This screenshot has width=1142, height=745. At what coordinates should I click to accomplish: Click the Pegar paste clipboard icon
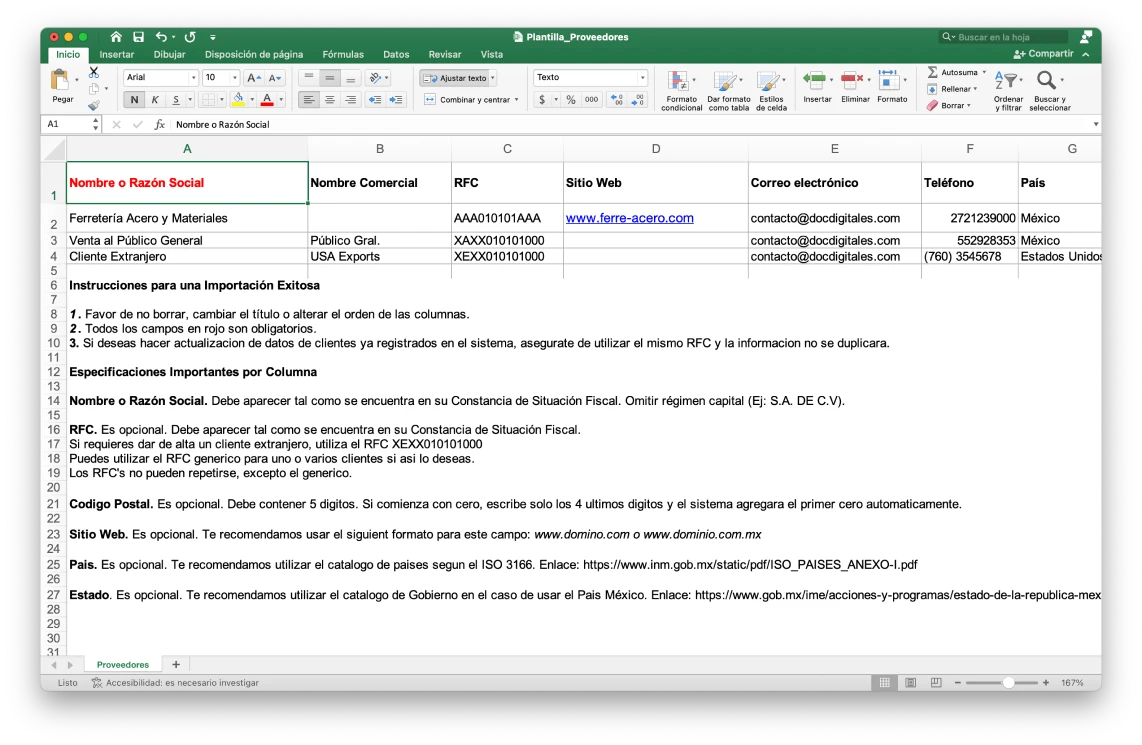point(60,80)
